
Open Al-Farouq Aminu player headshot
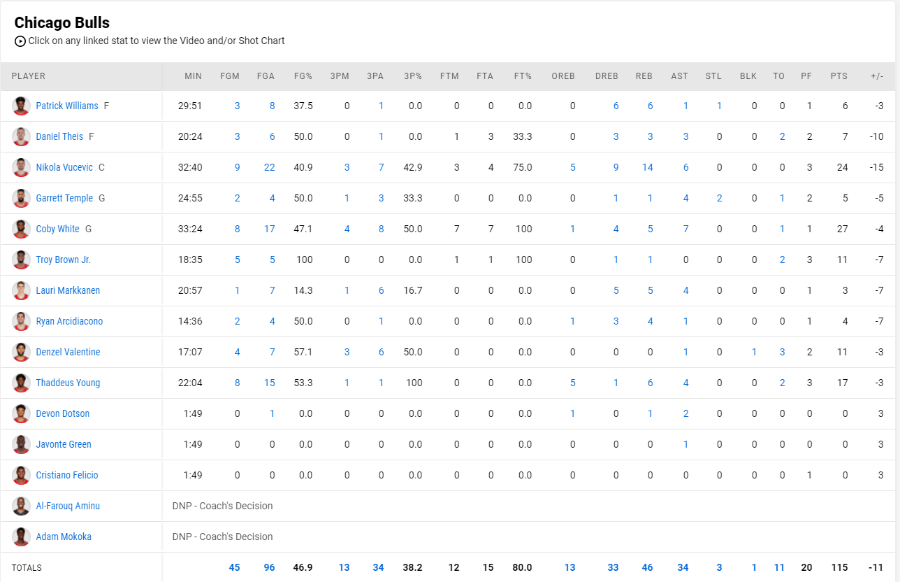pyautogui.click(x=21, y=506)
